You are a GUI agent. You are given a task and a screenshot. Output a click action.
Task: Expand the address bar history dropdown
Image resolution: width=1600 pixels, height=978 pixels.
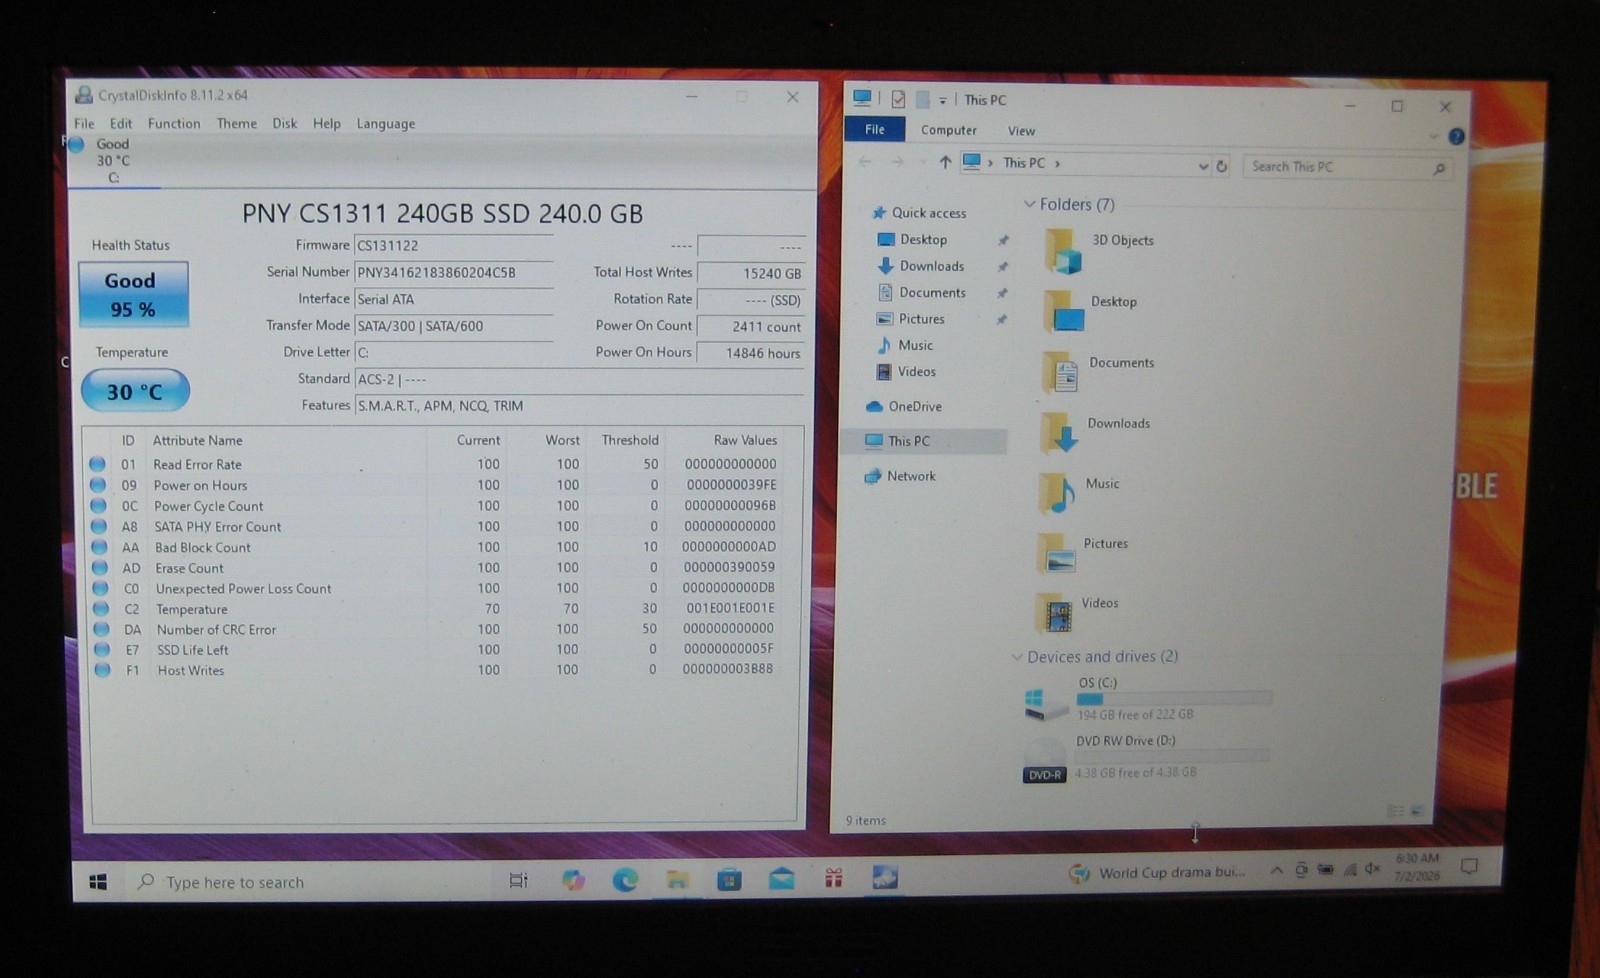1203,166
